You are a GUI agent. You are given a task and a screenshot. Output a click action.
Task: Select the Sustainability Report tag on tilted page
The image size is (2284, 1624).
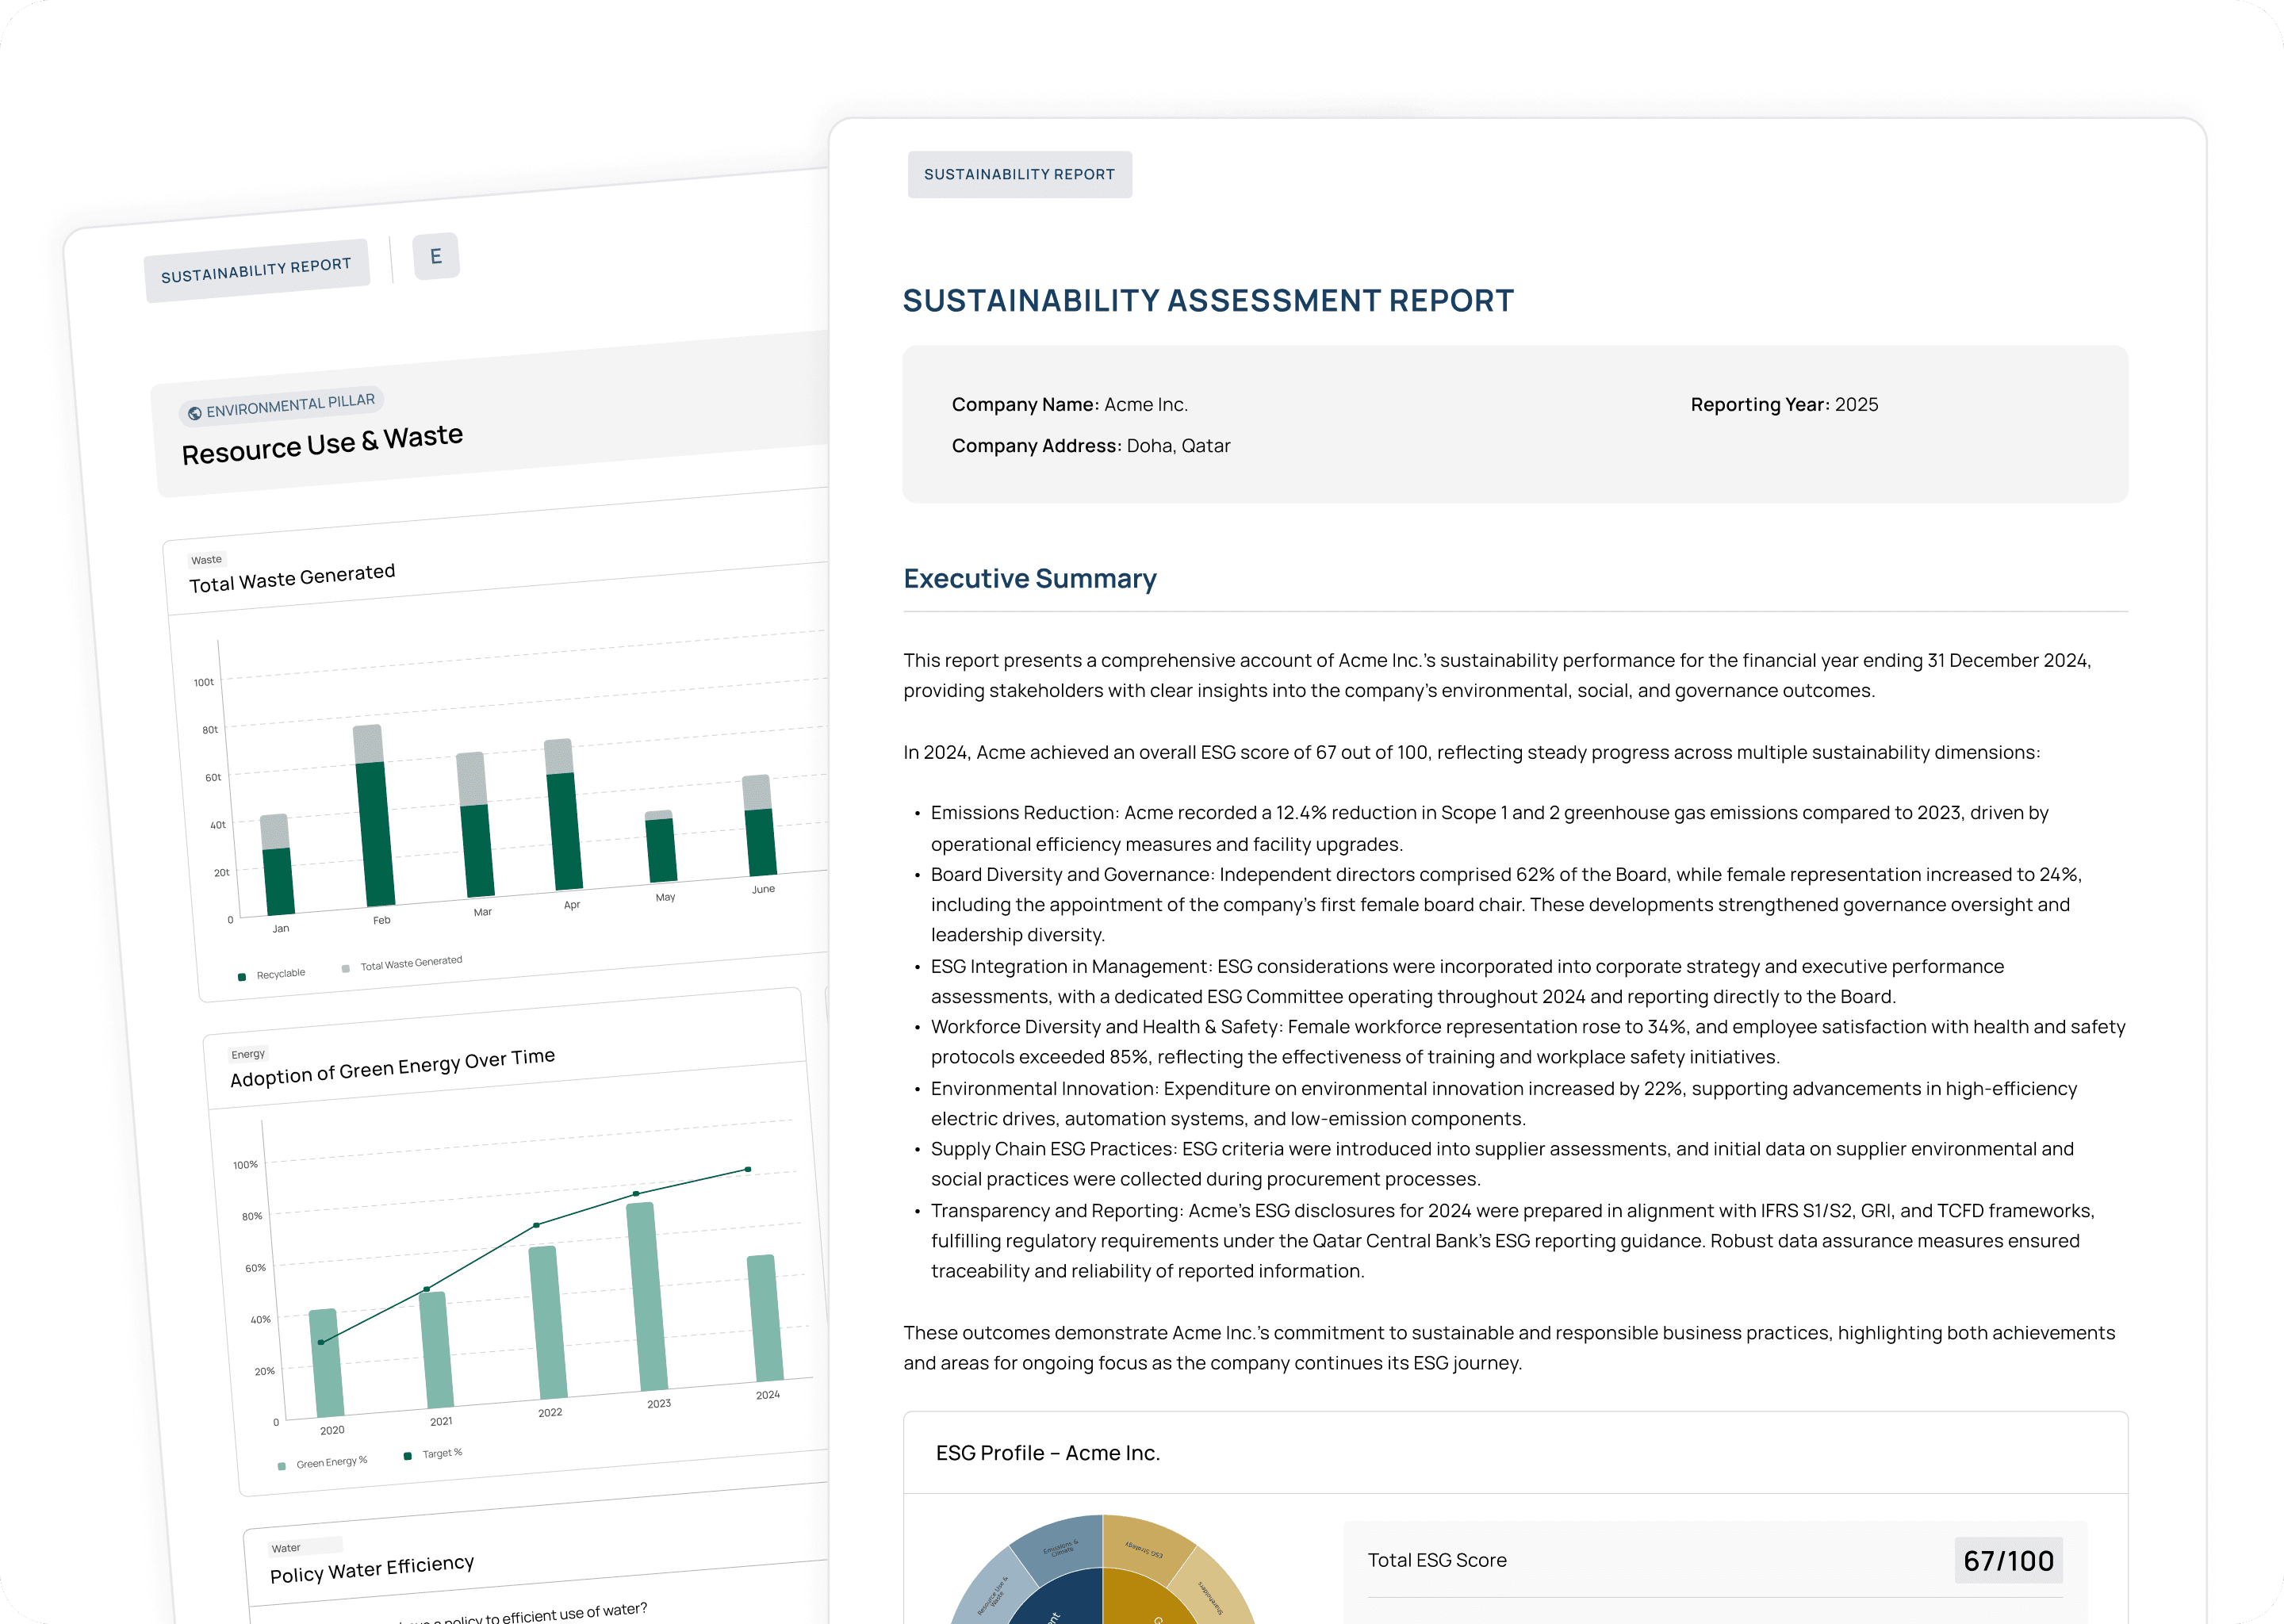click(x=256, y=270)
